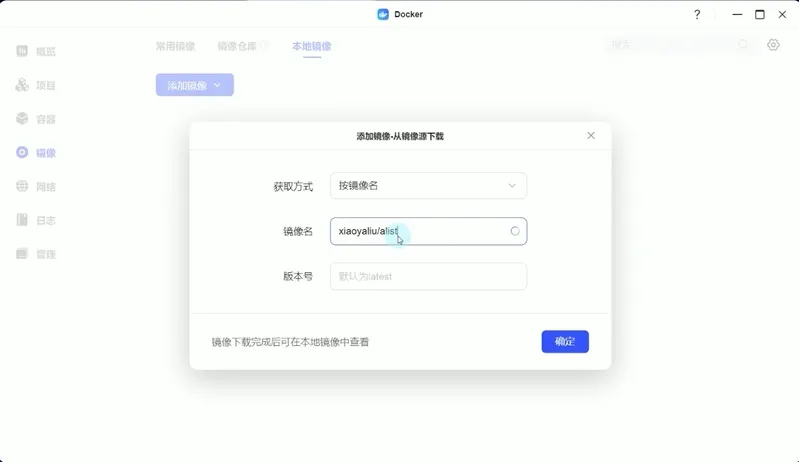799x462 pixels.
Task: Select the 本地镜像 tab
Action: (x=311, y=46)
